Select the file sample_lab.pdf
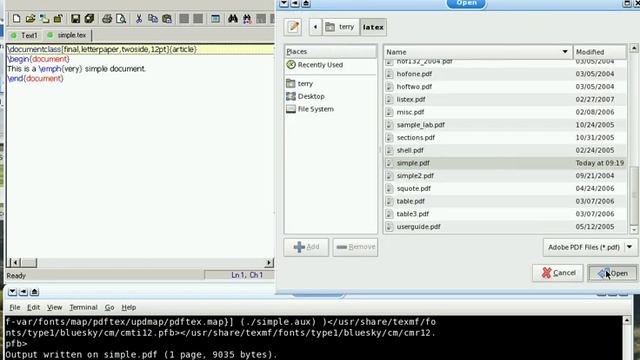Image resolution: width=640 pixels, height=360 pixels. point(505,124)
